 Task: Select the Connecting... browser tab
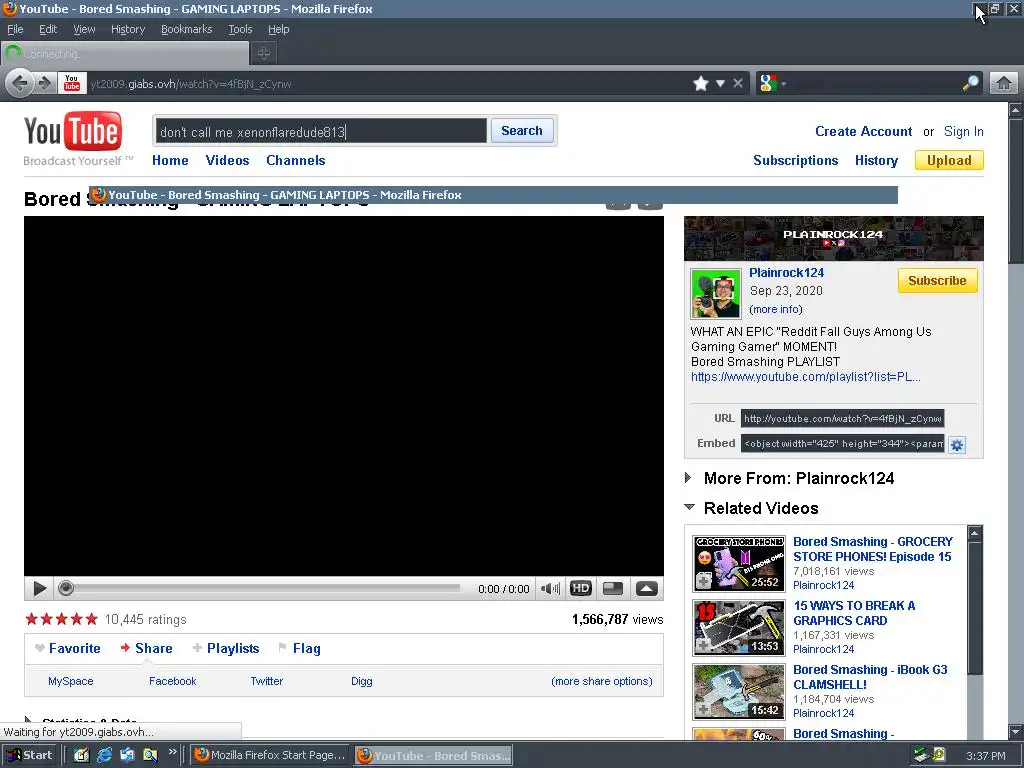(125, 54)
